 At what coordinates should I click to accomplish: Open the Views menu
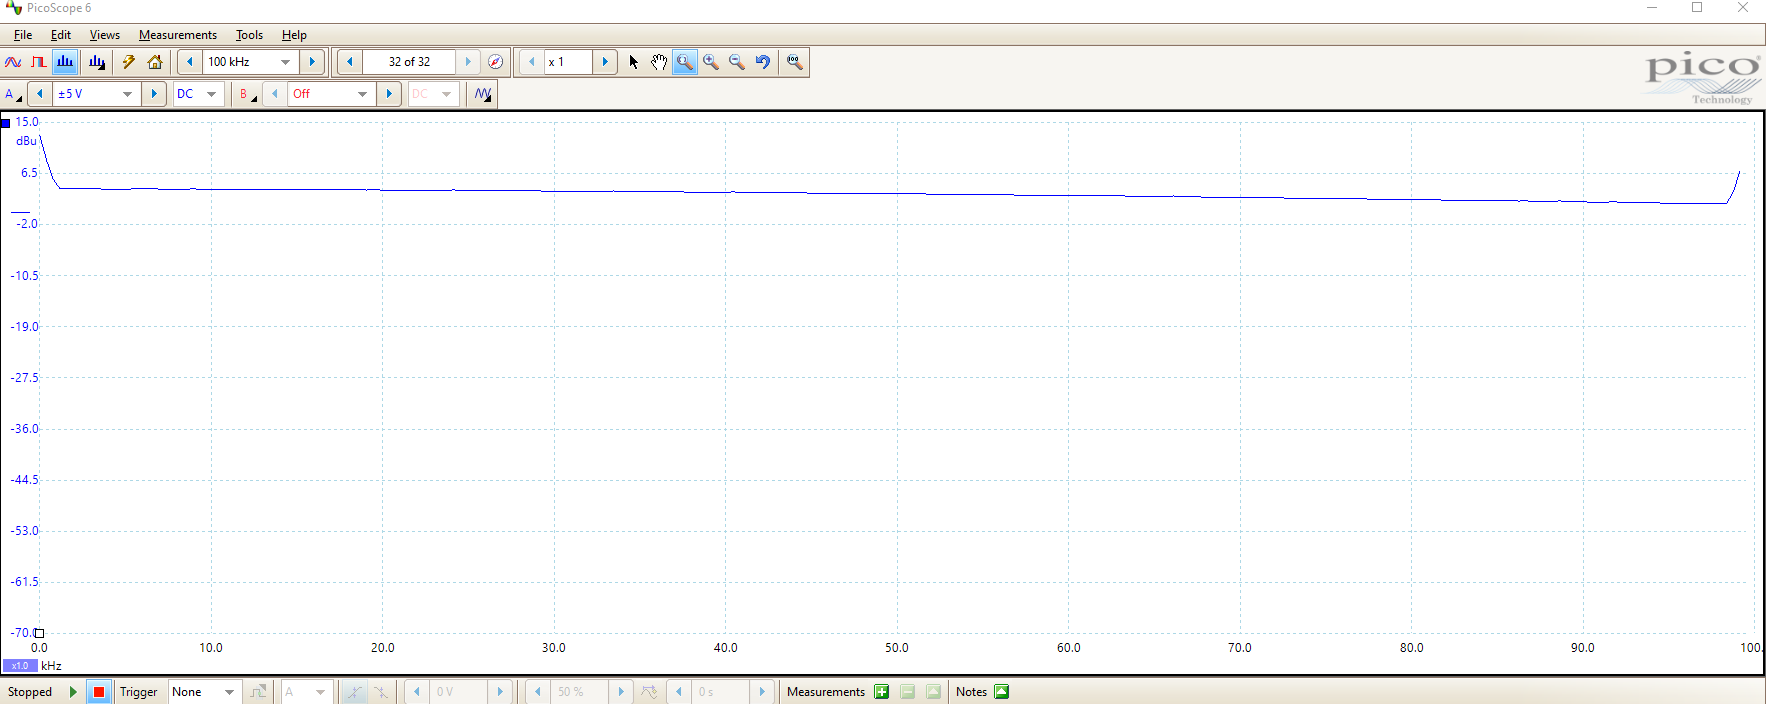point(105,35)
